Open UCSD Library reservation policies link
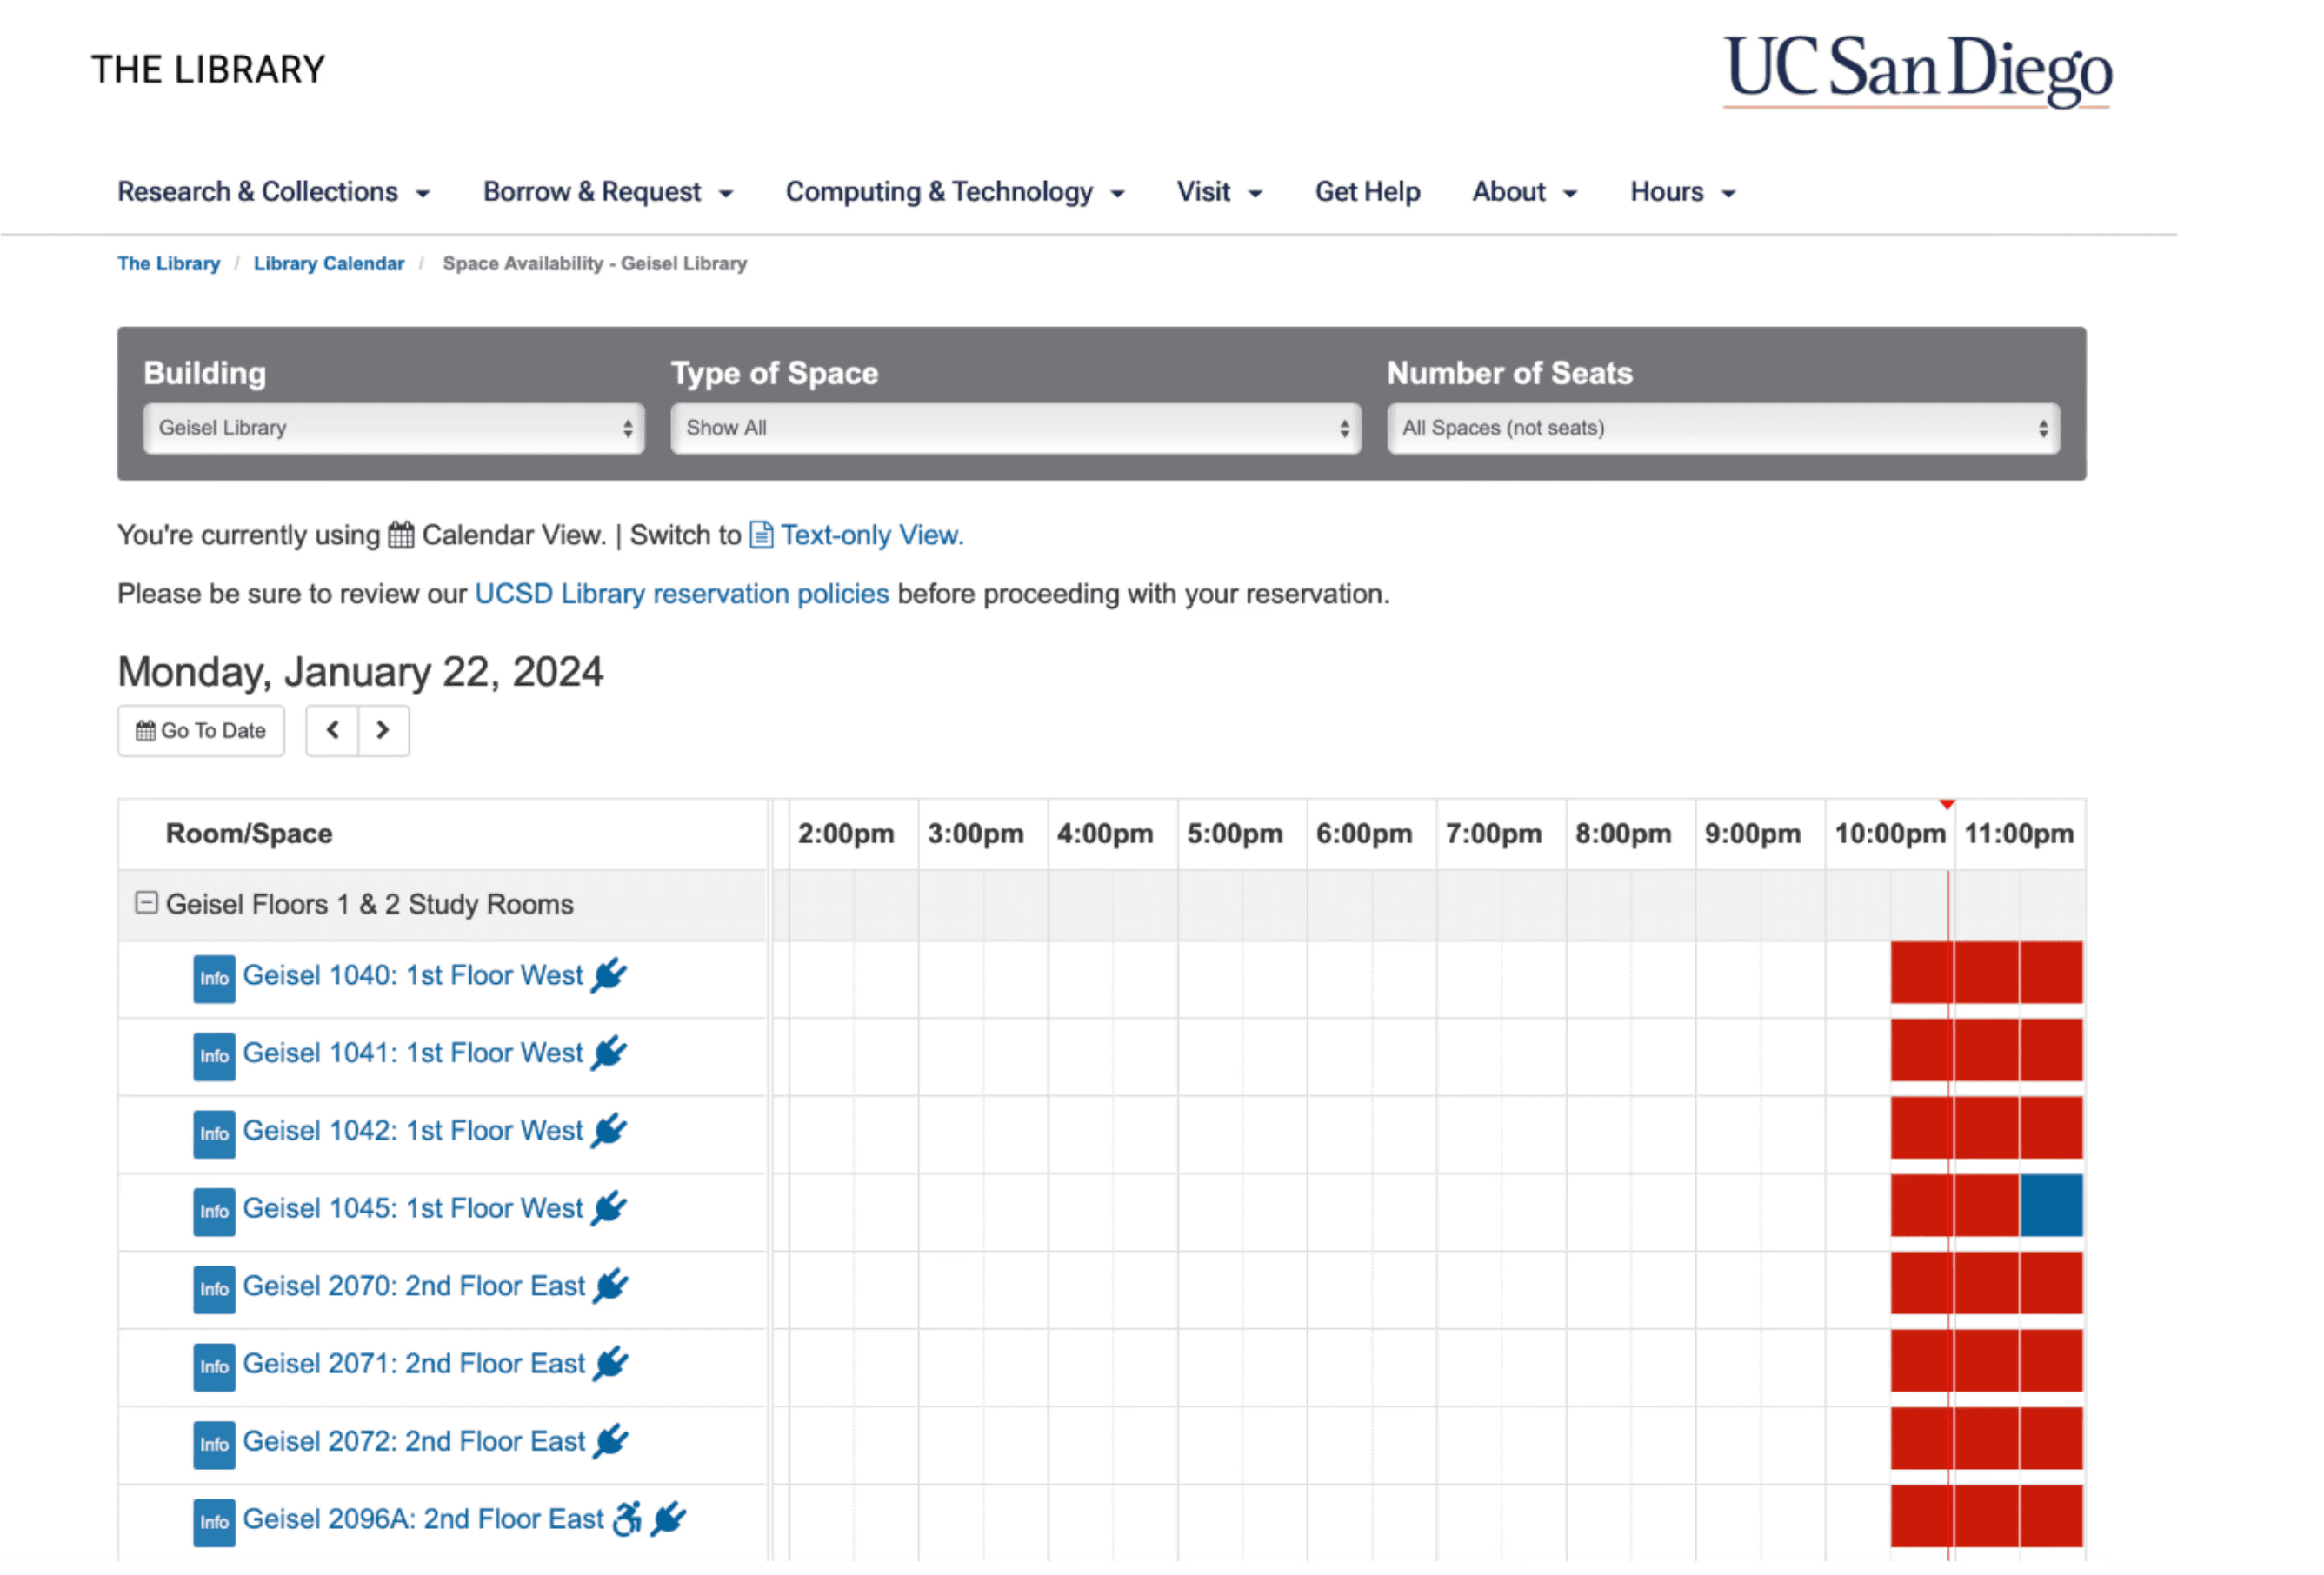Viewport: 2324px width, 1575px height. click(x=681, y=594)
